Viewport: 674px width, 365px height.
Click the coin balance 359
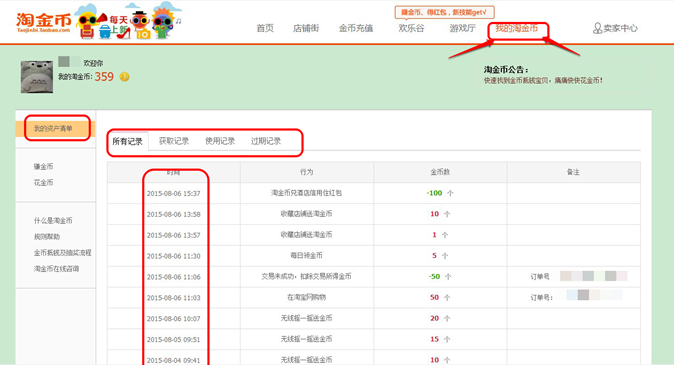pos(104,77)
